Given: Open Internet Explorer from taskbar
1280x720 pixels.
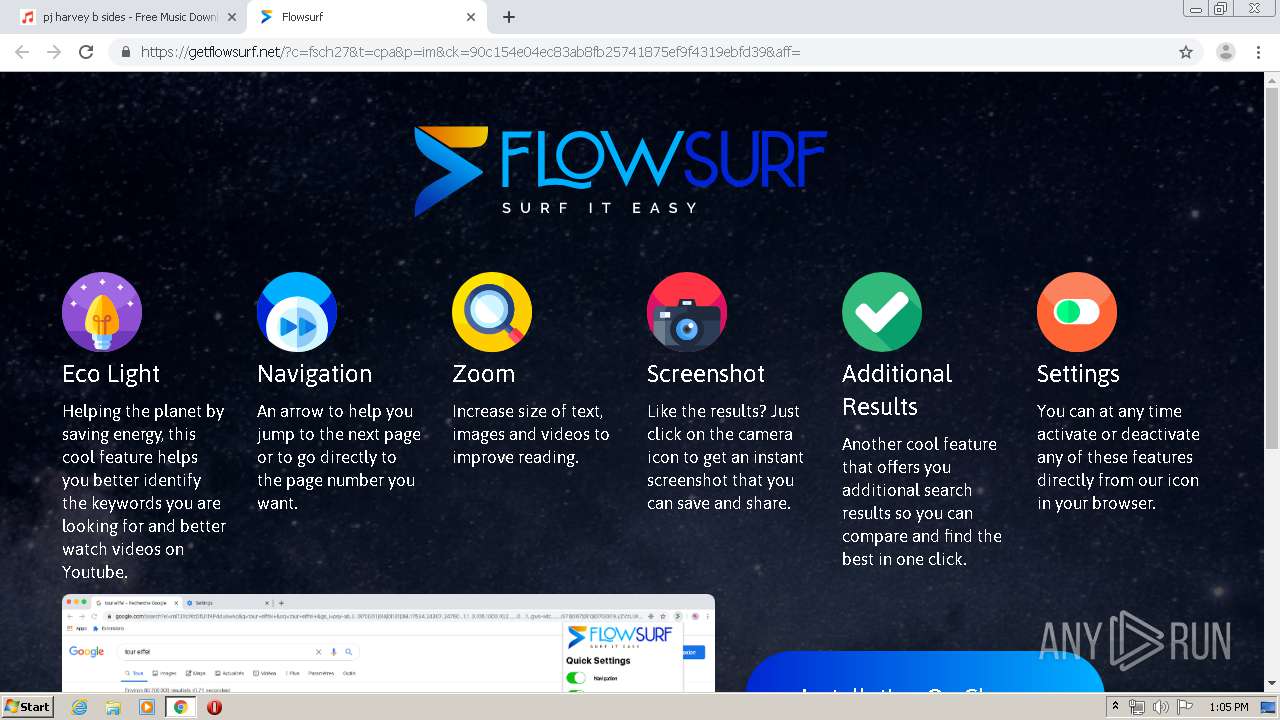Looking at the screenshot, I should 79,707.
